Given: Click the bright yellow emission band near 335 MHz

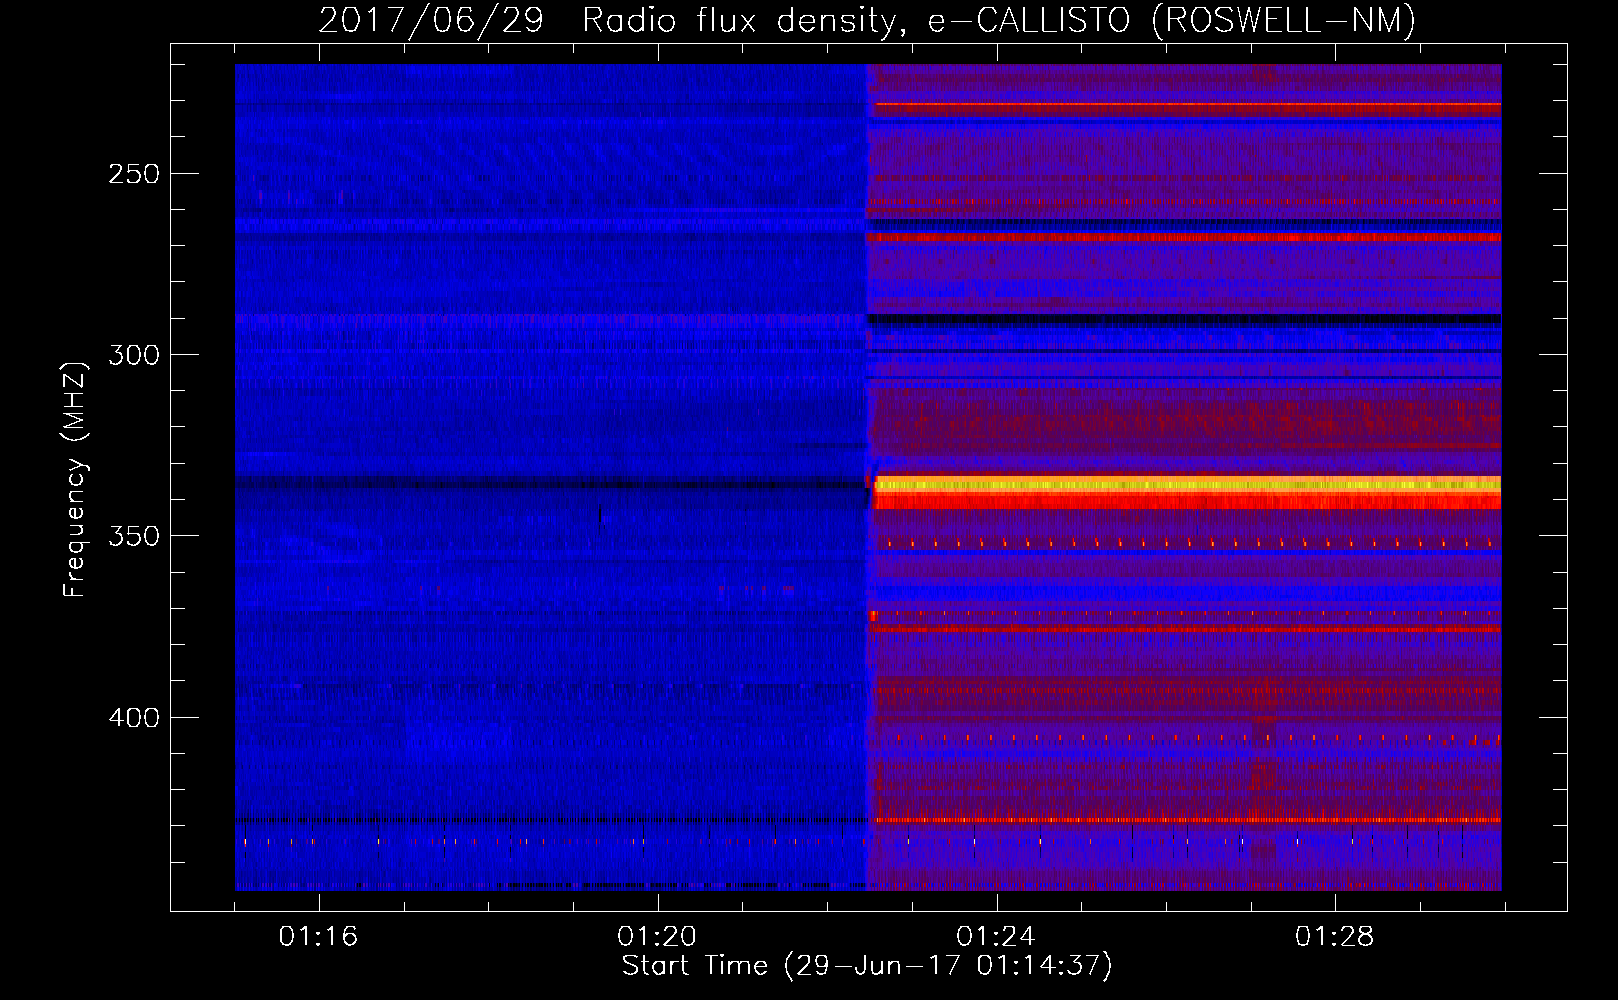Looking at the screenshot, I should pos(1187,485).
